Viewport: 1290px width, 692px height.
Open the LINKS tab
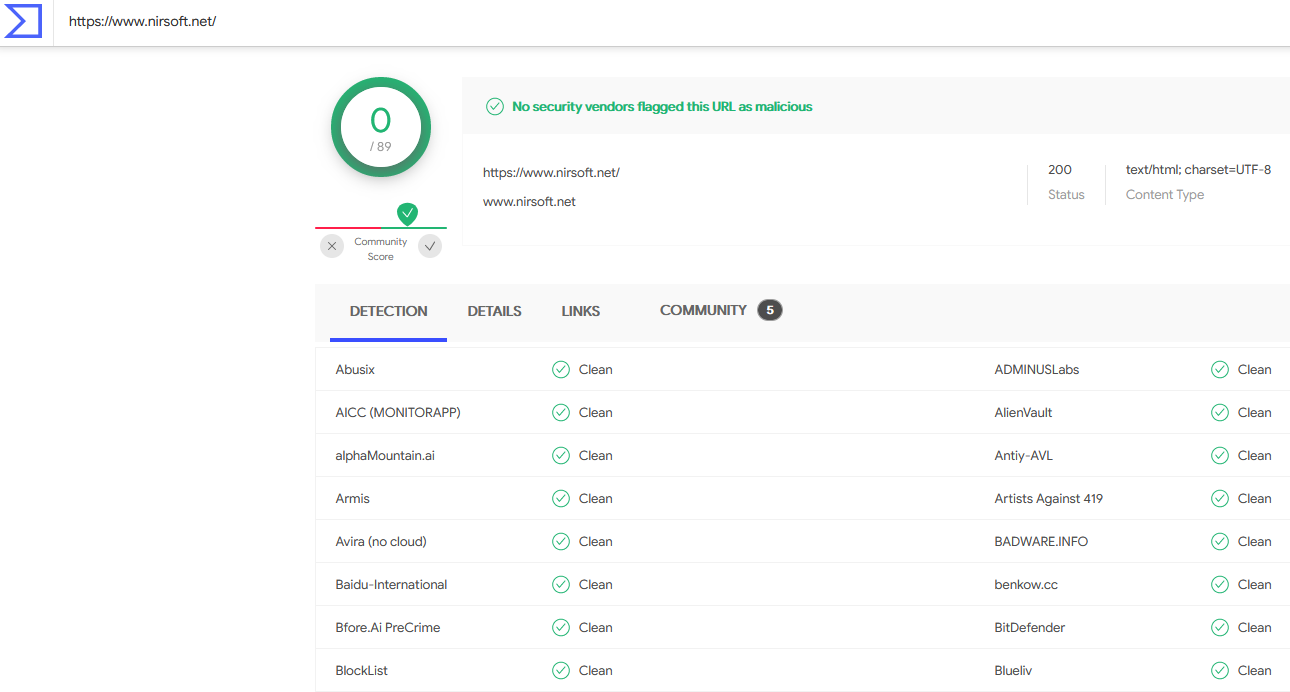(x=580, y=311)
